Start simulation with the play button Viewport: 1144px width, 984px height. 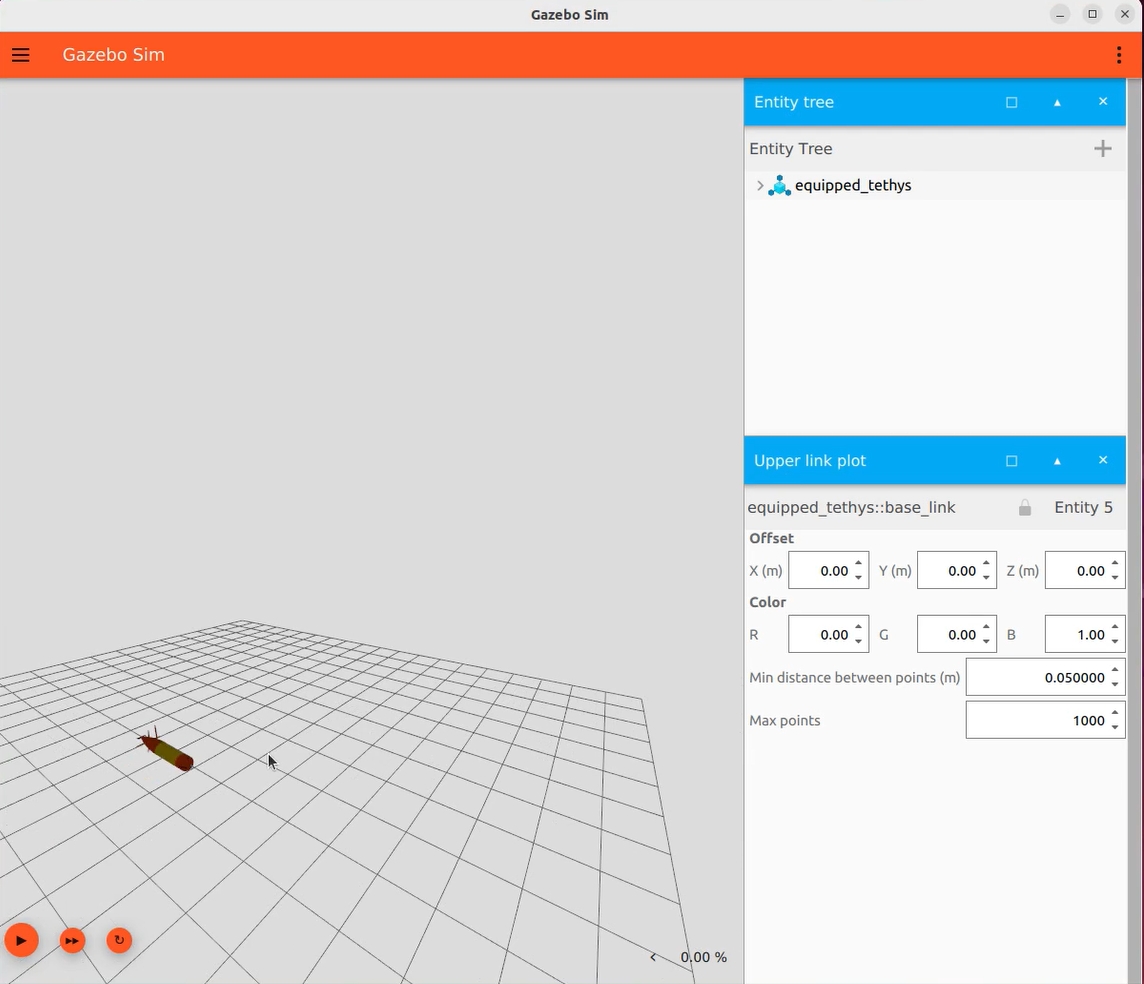pos(21,940)
